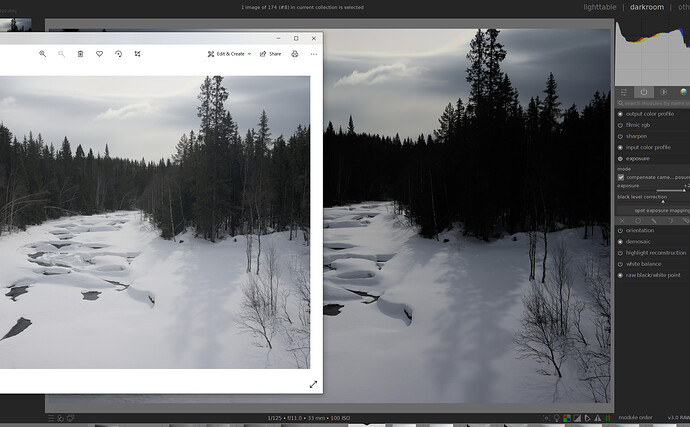Adjust the exposure slider
Screen dimensions: 690x427
[x=670, y=189]
